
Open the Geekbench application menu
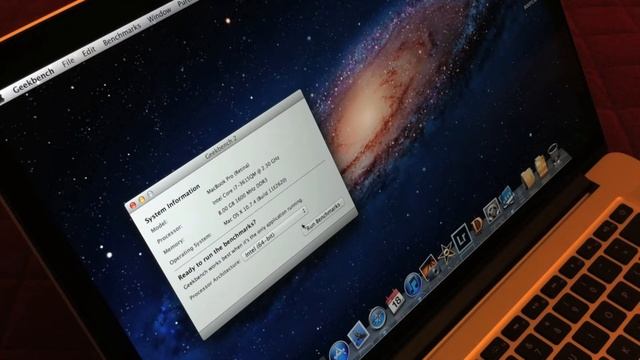[33, 81]
